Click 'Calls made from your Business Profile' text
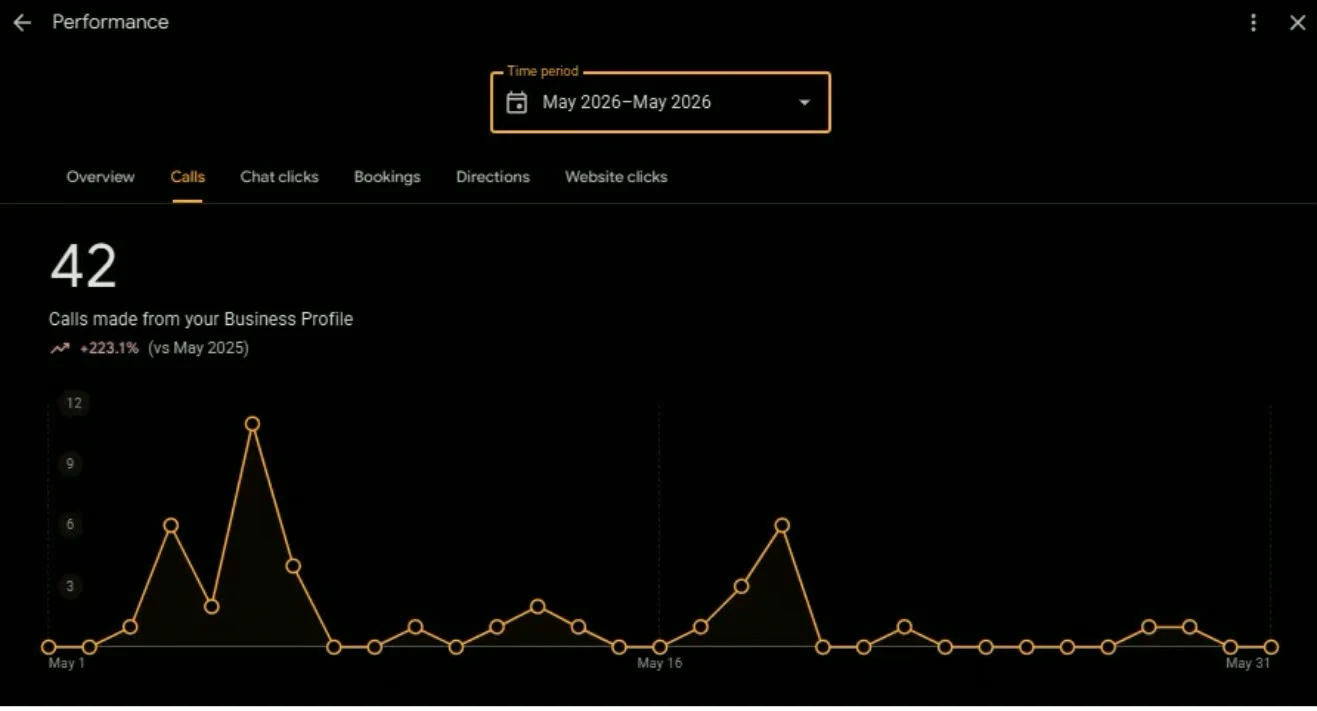The image size is (1317, 711). (x=201, y=319)
